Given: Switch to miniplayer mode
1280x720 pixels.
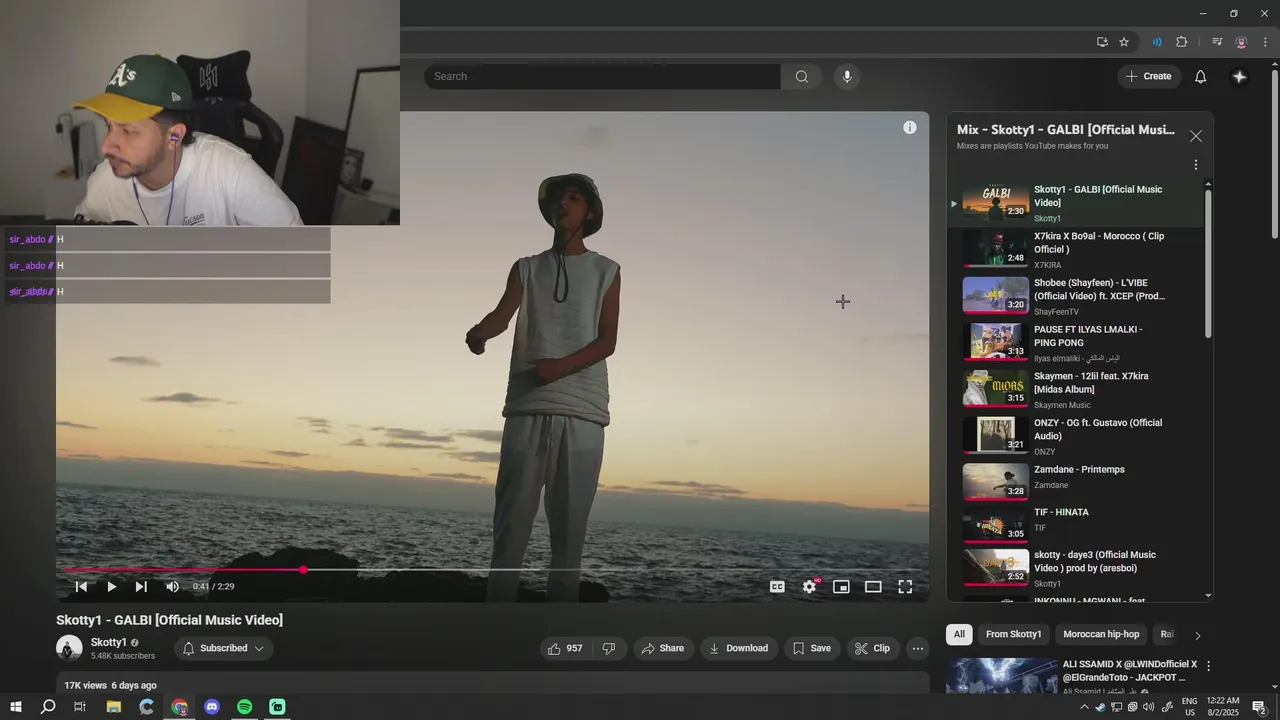Looking at the screenshot, I should coord(841,587).
